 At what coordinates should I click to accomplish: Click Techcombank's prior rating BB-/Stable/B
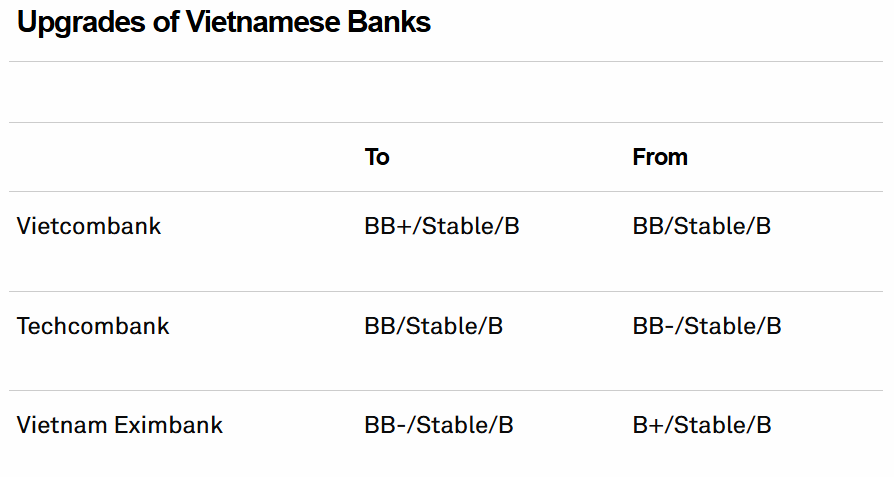pos(707,325)
